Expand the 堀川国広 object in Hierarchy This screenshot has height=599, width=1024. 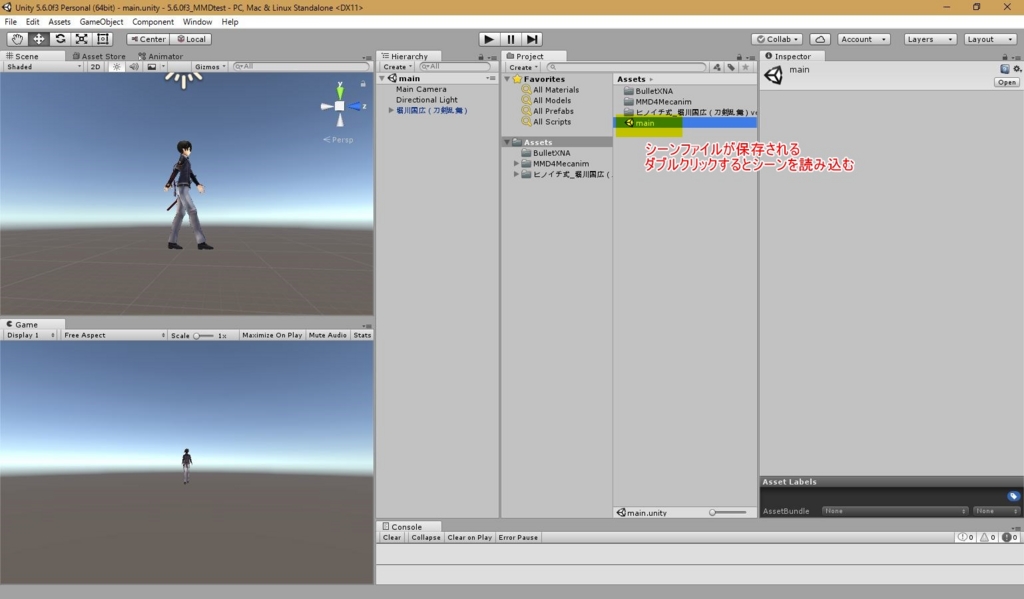pos(391,110)
